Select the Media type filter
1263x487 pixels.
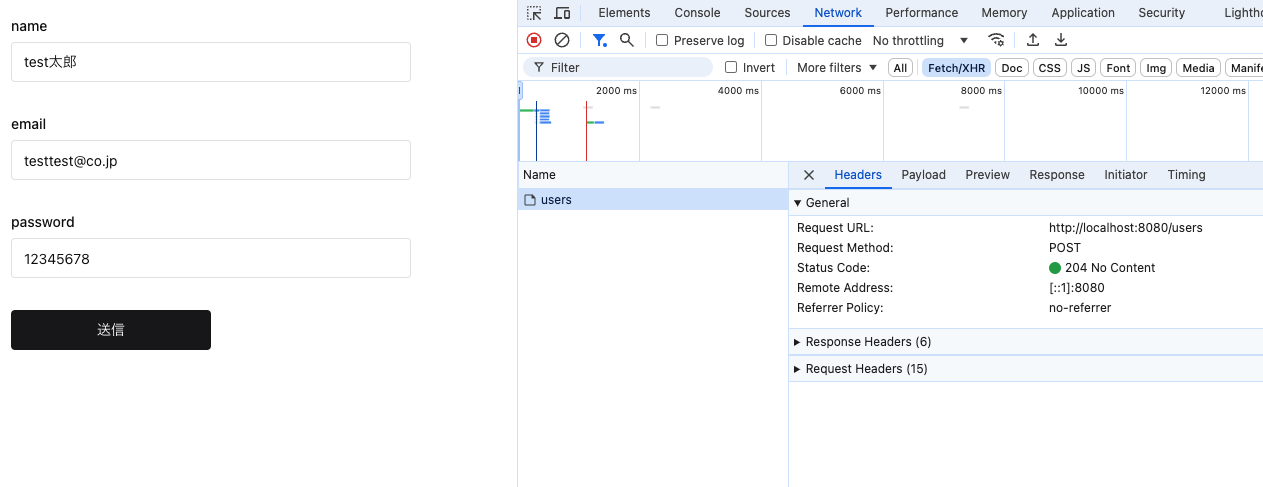[x=1198, y=68]
